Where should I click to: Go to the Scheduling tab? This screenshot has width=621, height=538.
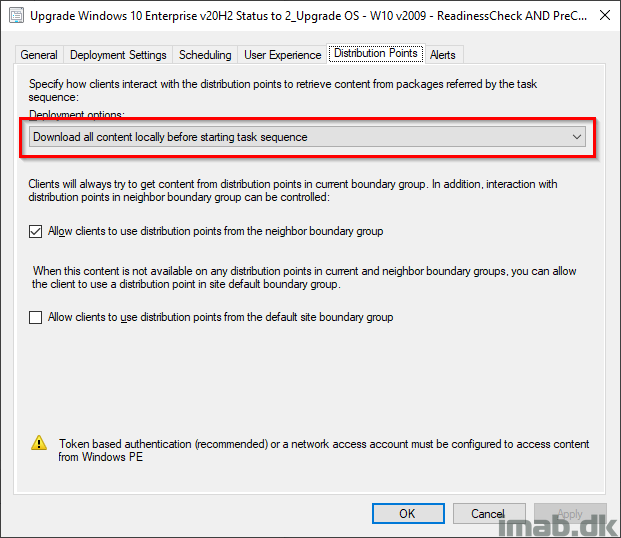(205, 55)
